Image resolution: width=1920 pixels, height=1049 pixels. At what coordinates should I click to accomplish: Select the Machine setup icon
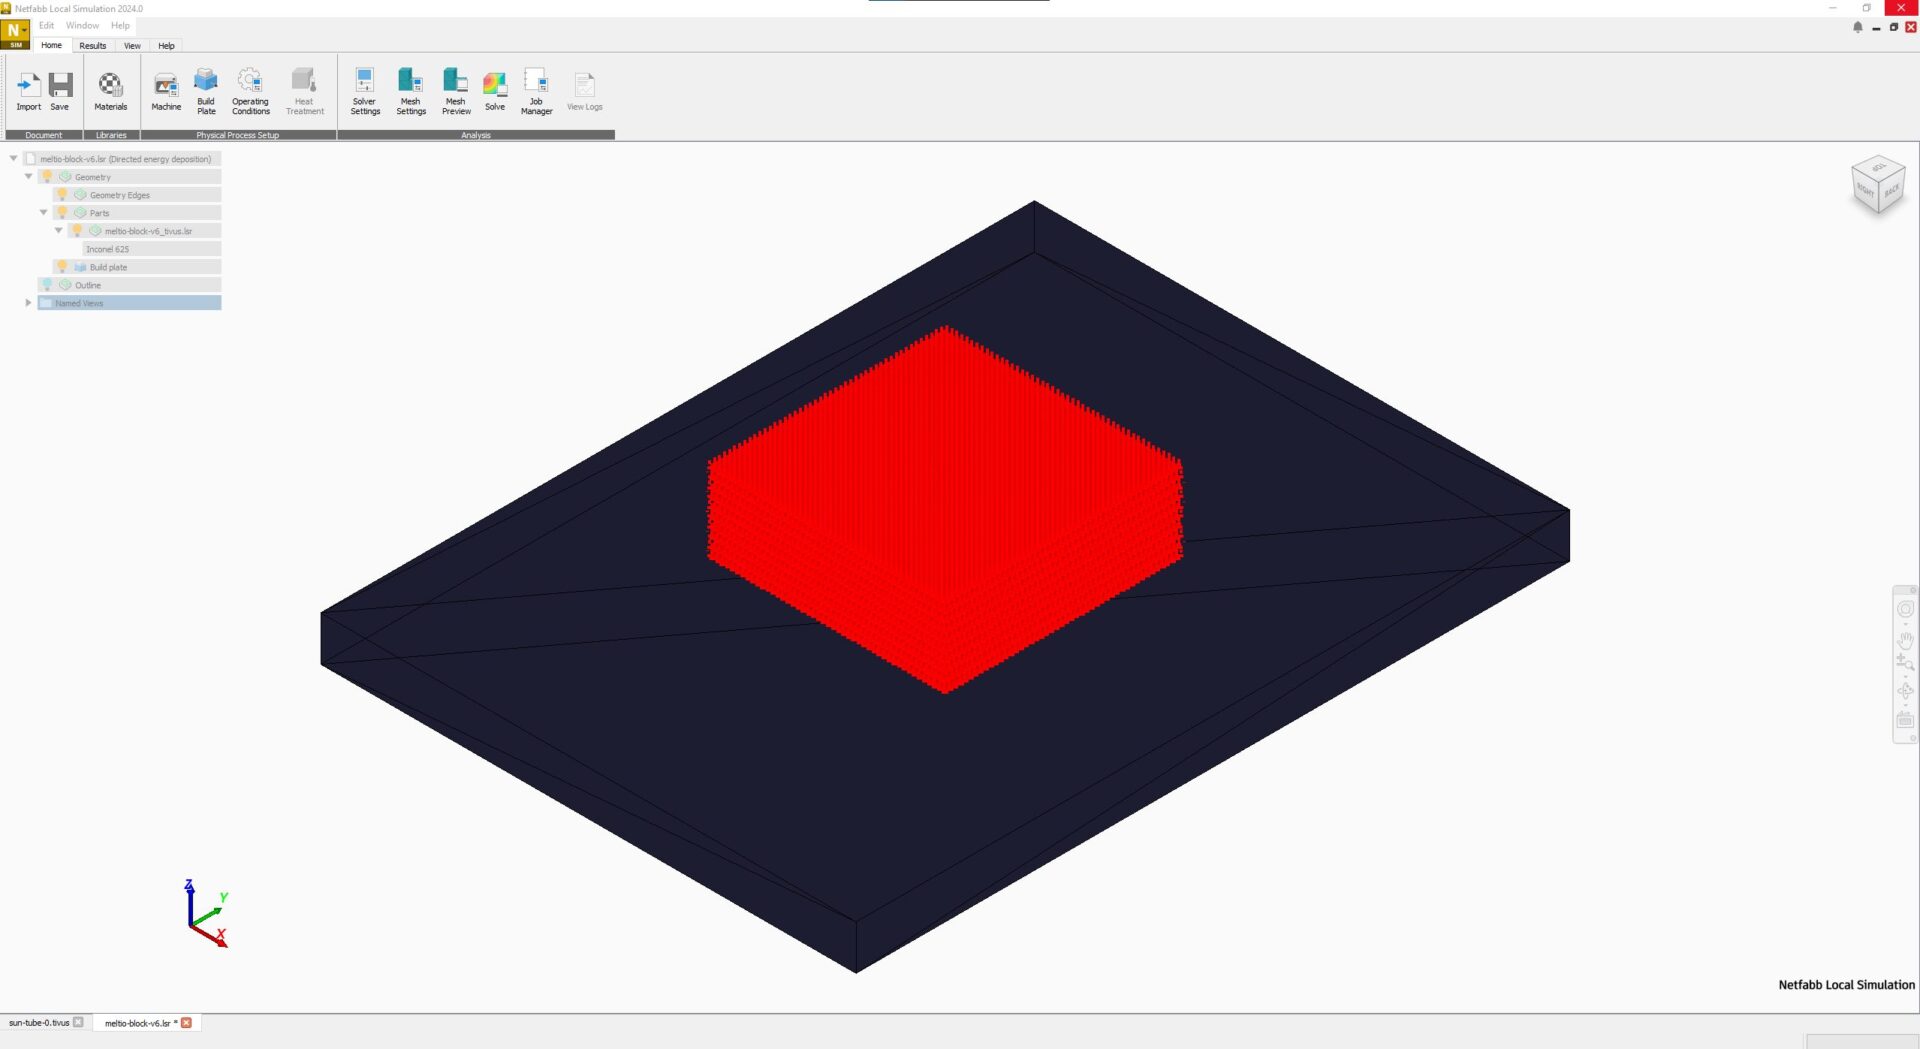pyautogui.click(x=166, y=88)
